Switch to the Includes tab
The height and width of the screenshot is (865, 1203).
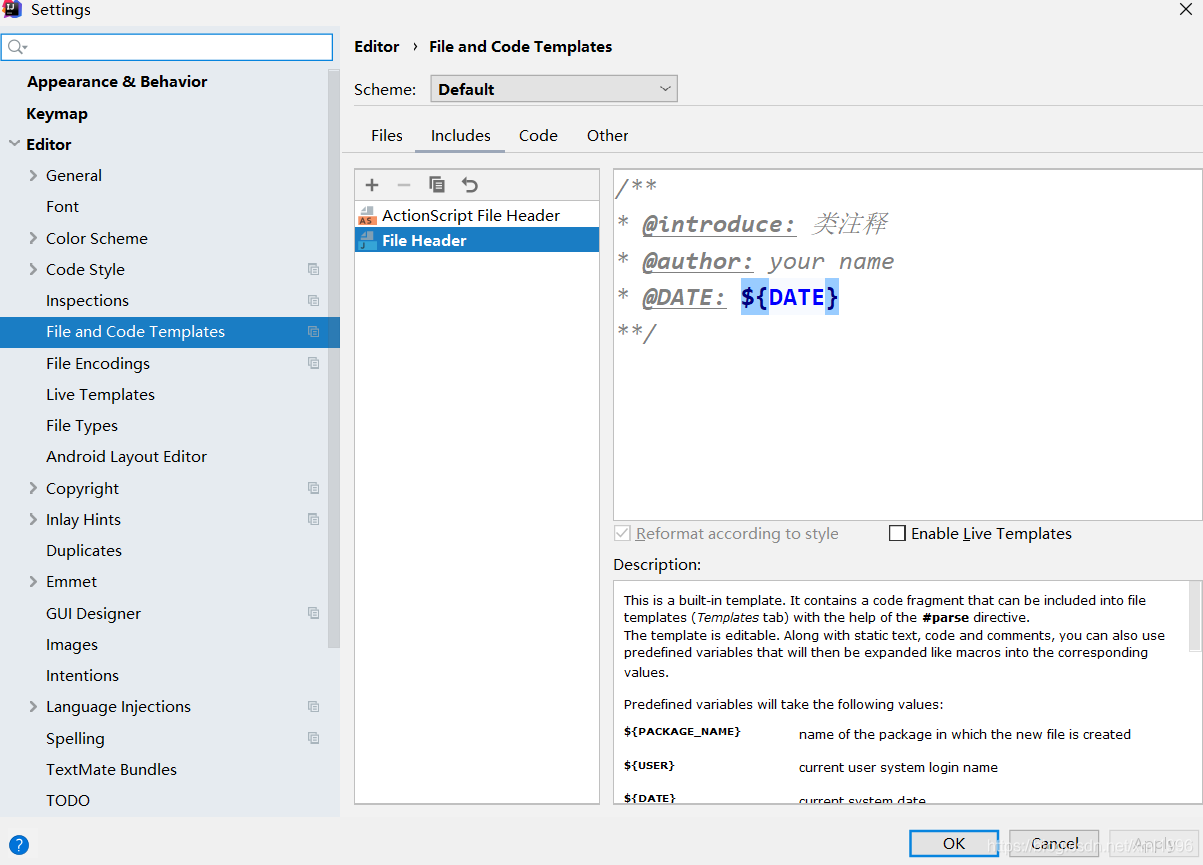click(460, 135)
